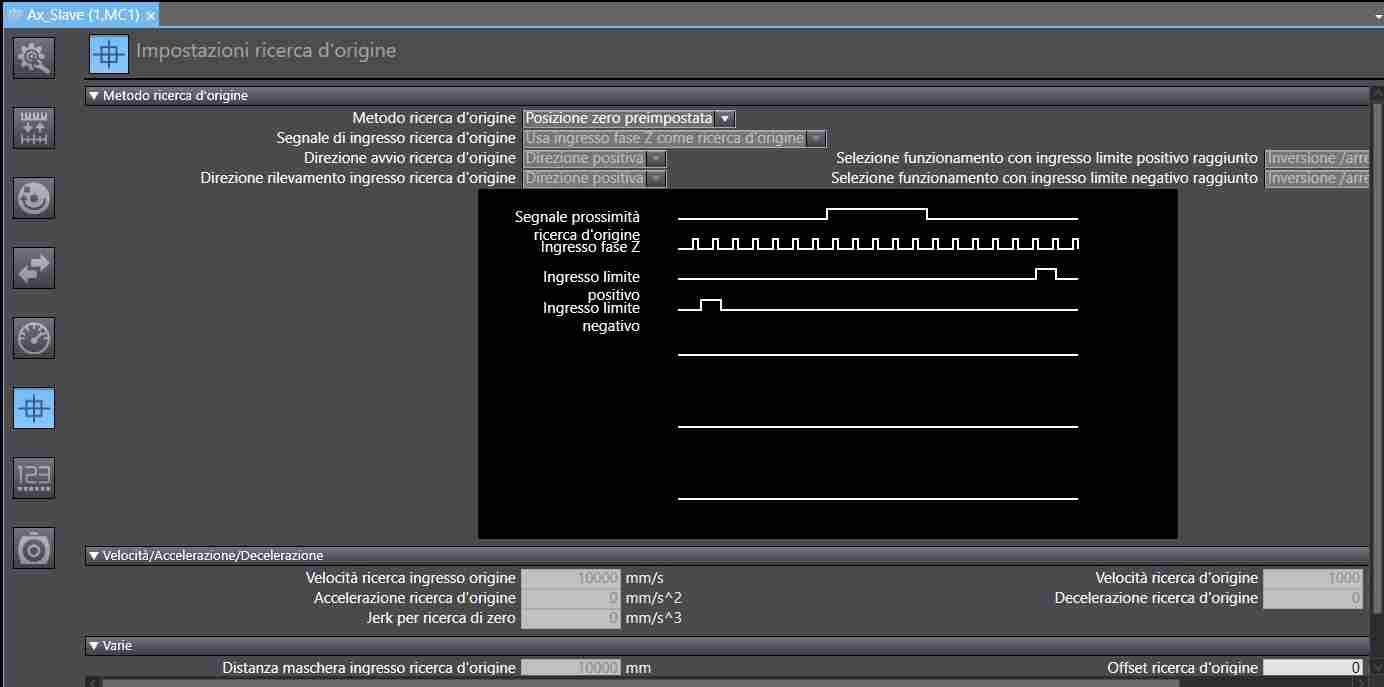Click Distanza maschera ingresso ricerca d'origine field

point(572,668)
